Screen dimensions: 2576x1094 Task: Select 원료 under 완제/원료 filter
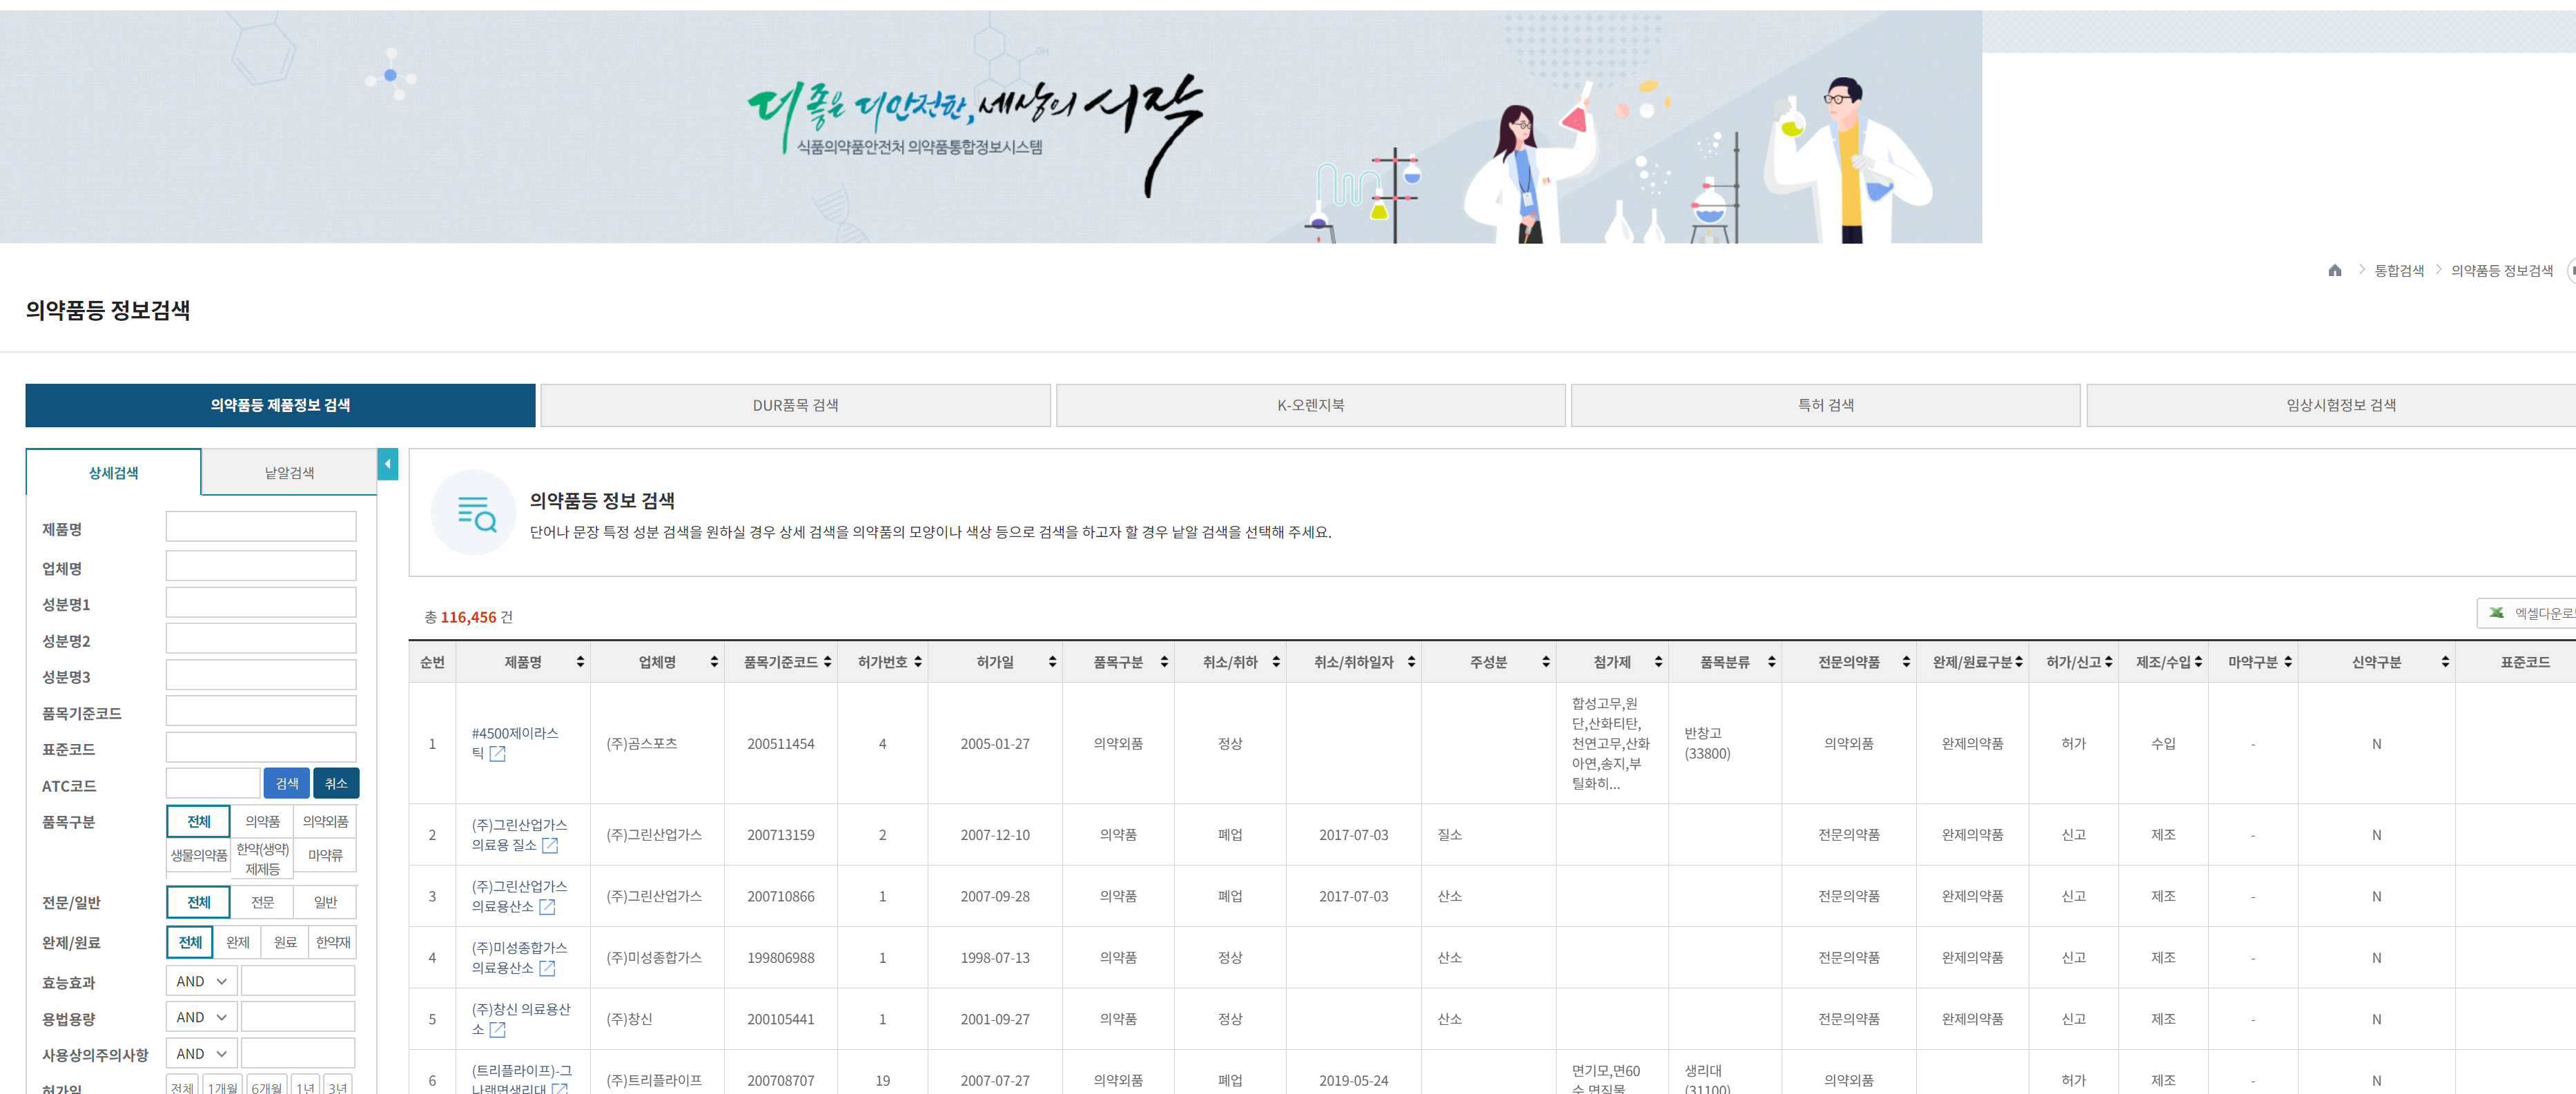coord(285,942)
